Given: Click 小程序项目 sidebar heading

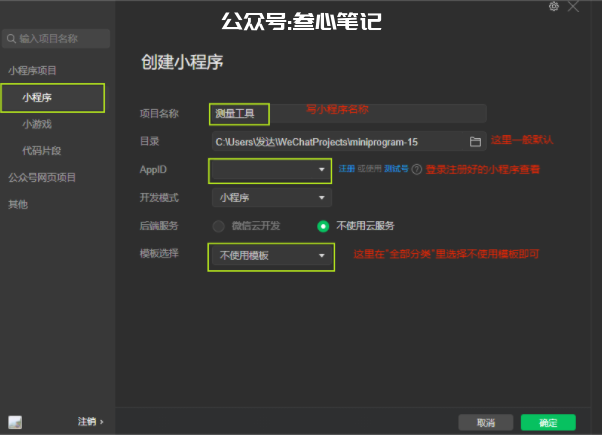Looking at the screenshot, I should (x=33, y=71).
